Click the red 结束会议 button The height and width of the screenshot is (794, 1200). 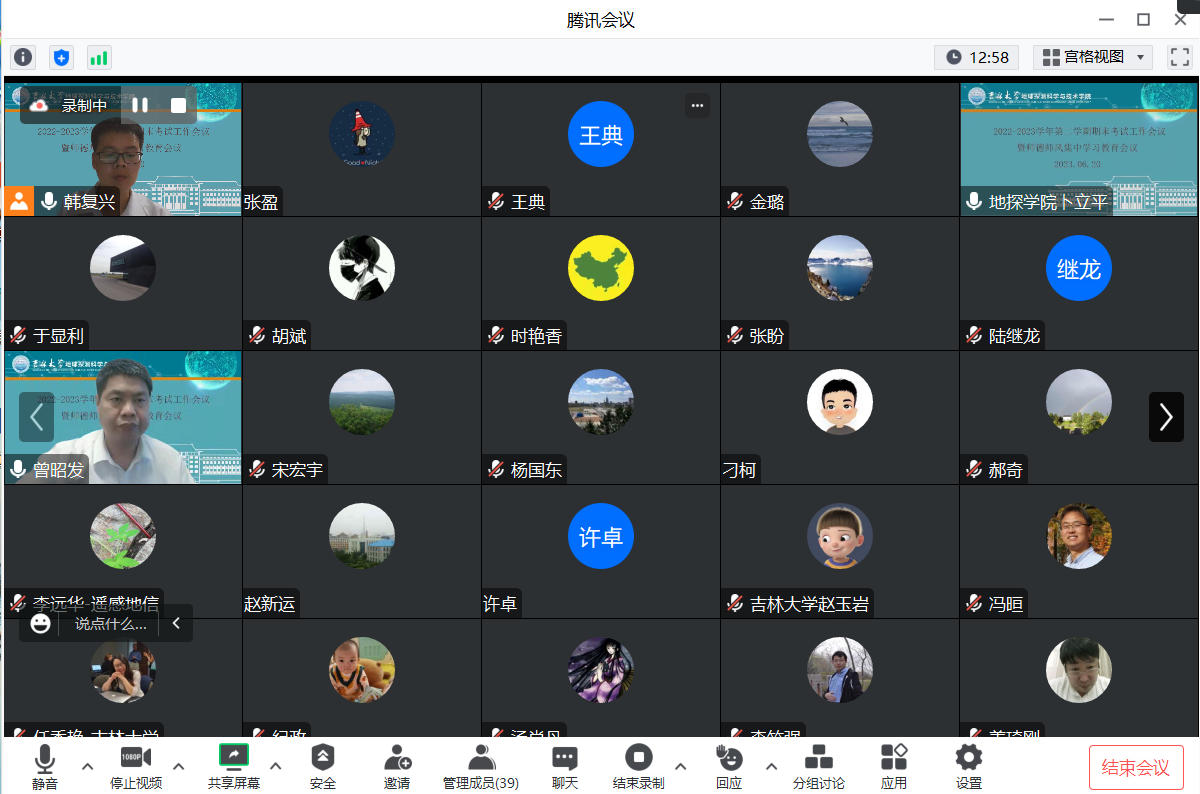(1135, 767)
